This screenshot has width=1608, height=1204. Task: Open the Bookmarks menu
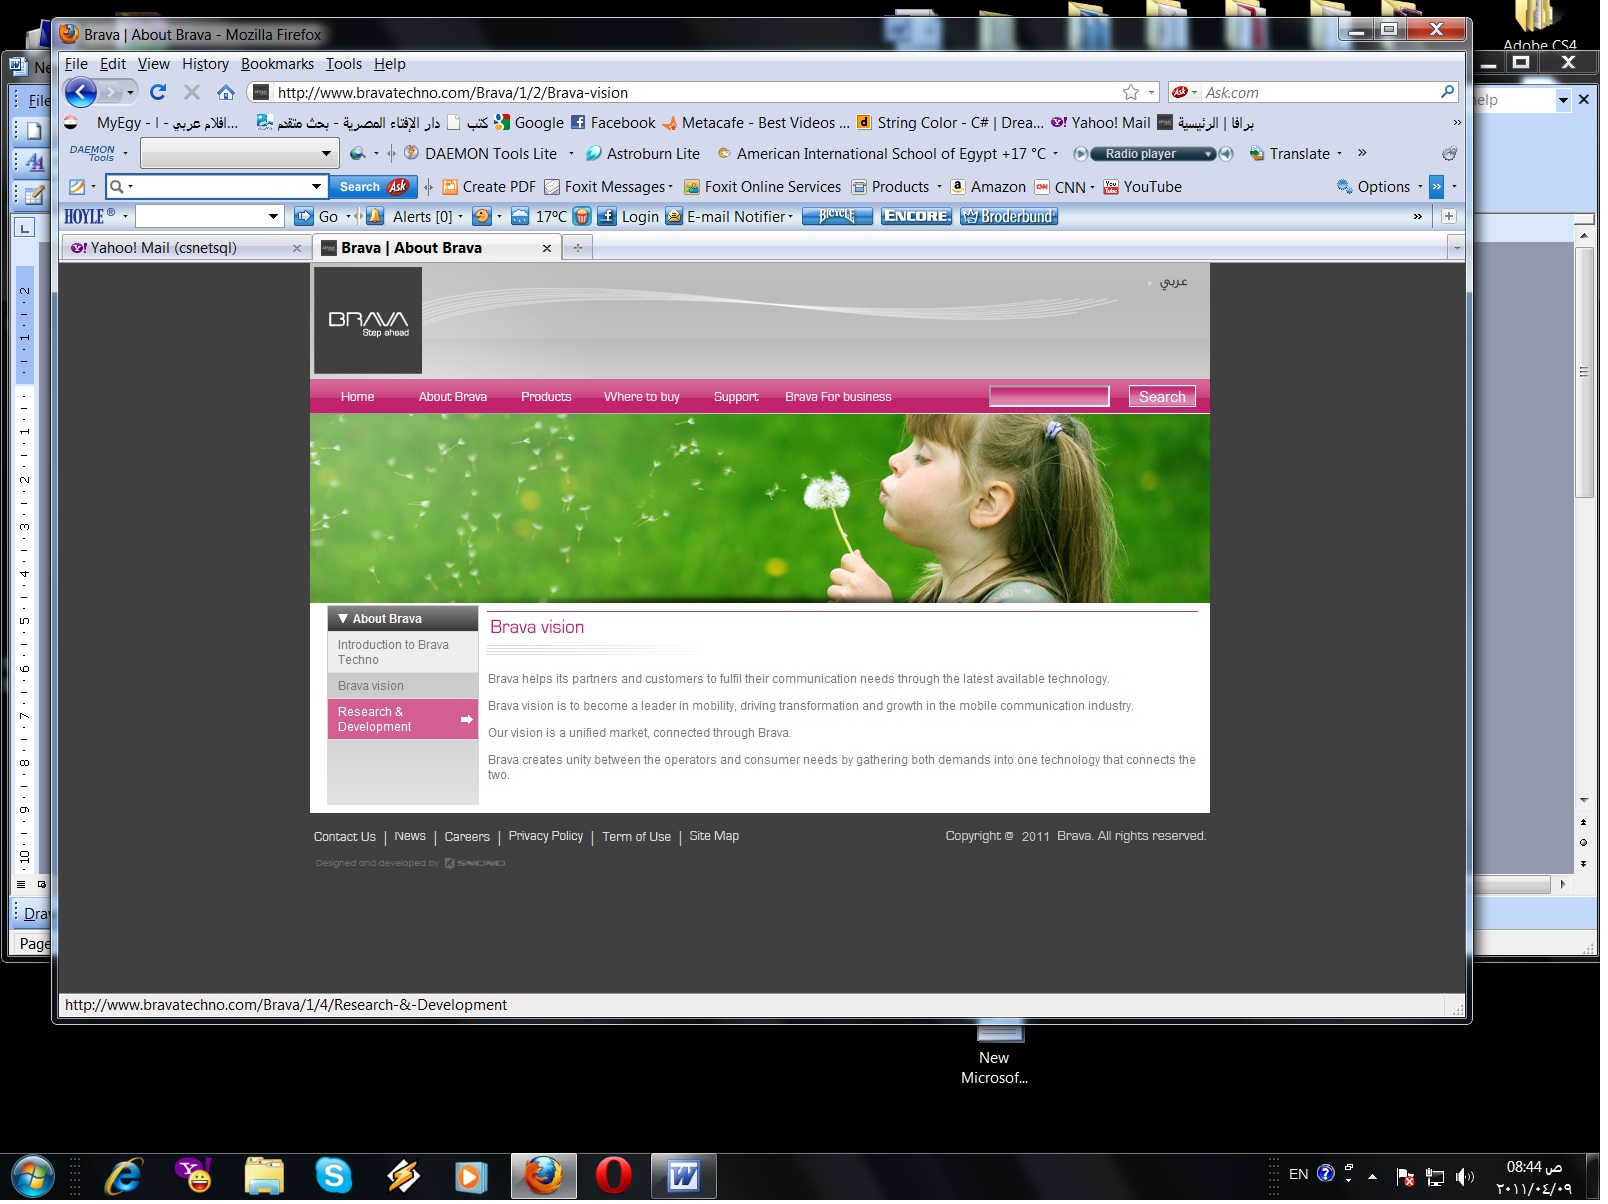pos(279,65)
